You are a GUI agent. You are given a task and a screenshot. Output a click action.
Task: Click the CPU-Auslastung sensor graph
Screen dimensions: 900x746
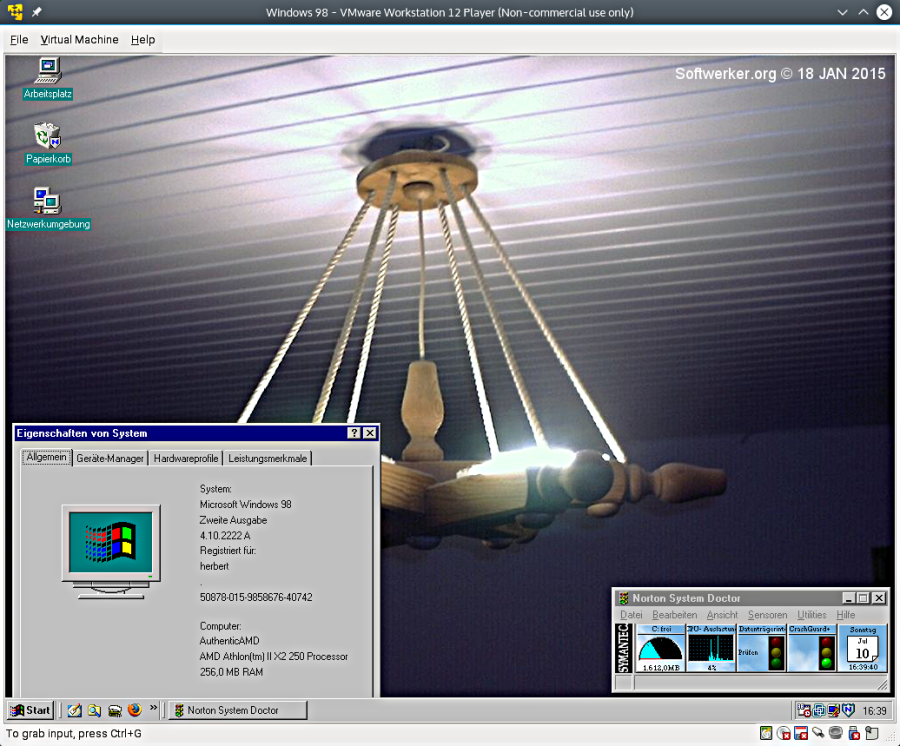[711, 648]
